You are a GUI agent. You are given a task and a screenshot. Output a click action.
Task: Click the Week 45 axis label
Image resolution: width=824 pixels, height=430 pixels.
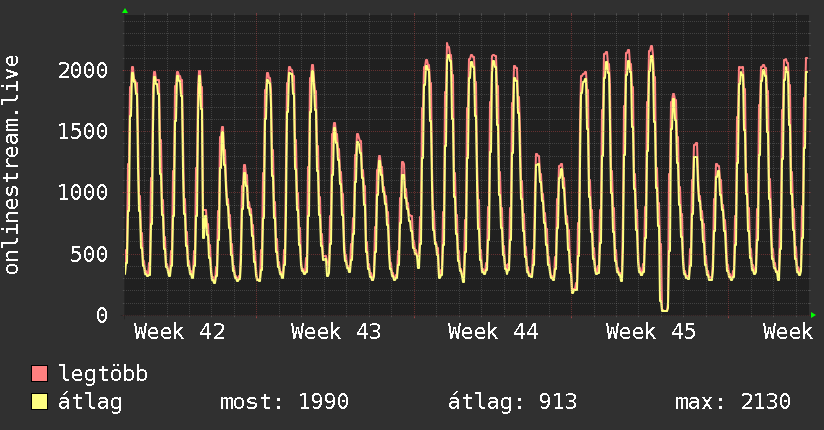tap(651, 332)
